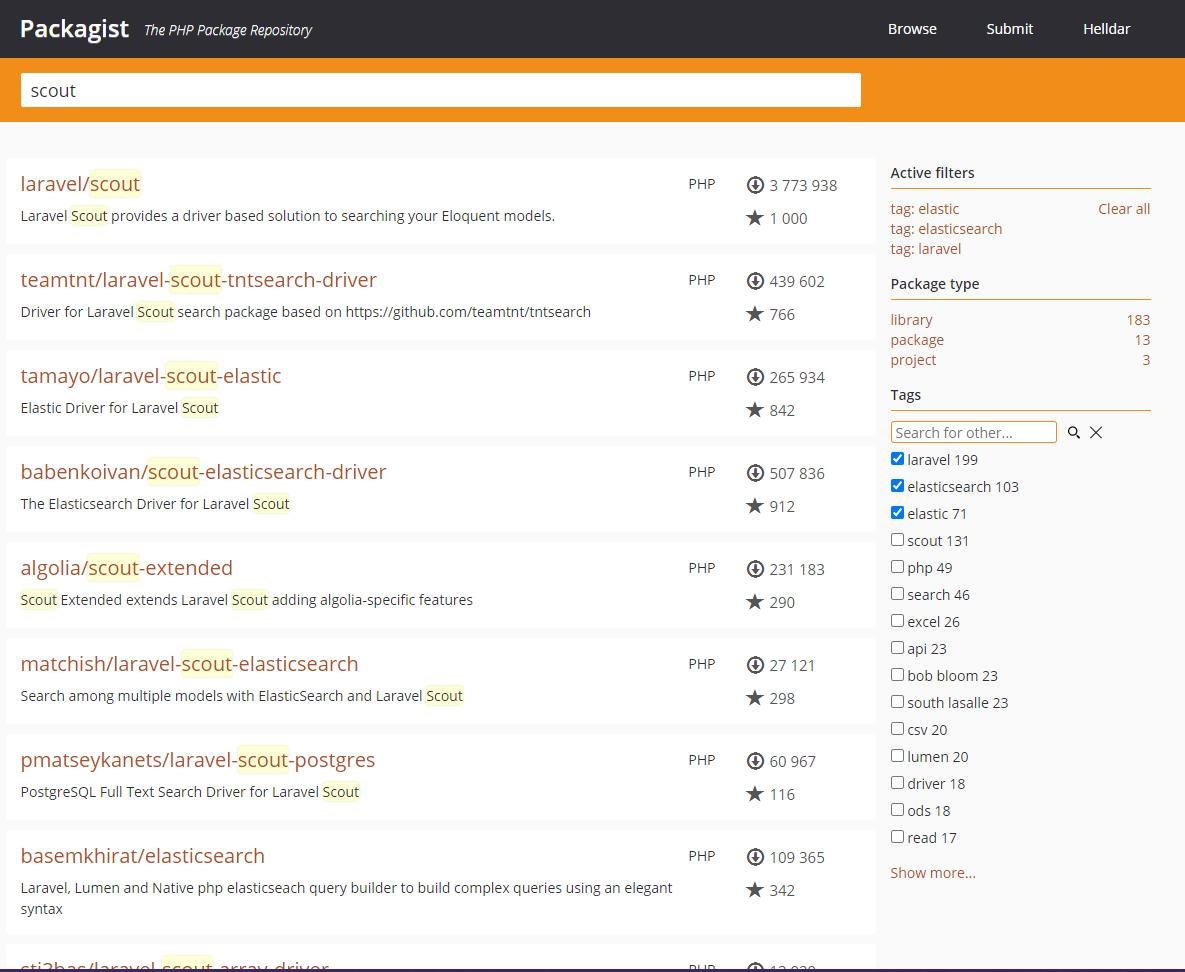Check the bob bloom 23 tag

pyautogui.click(x=897, y=675)
